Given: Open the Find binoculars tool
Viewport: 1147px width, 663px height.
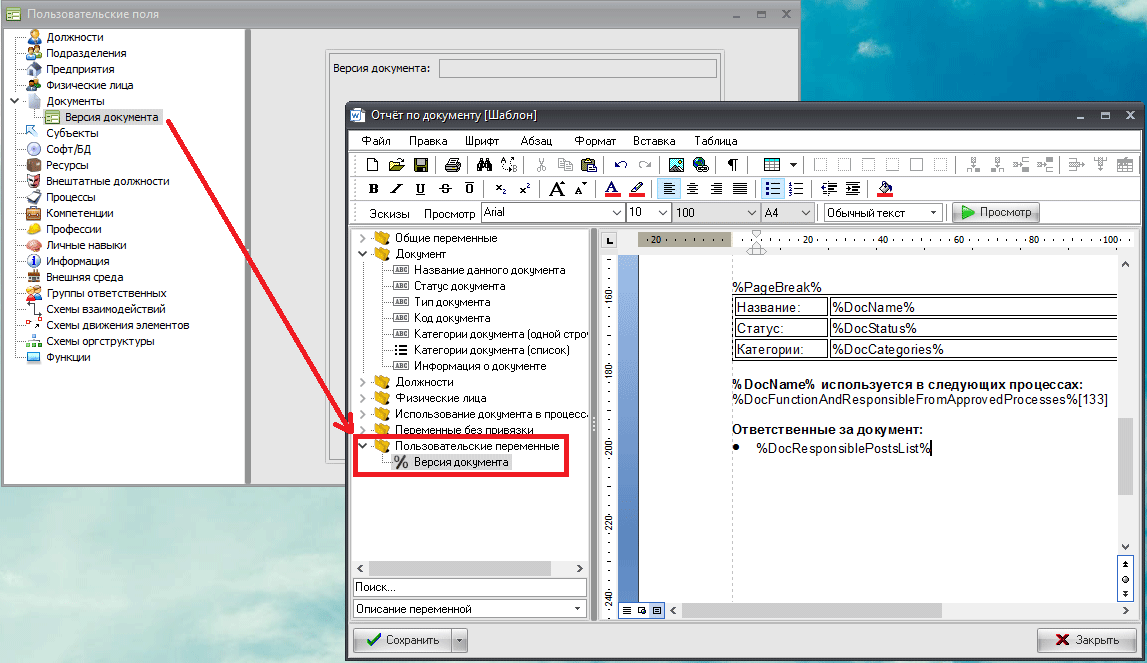Looking at the screenshot, I should point(484,165).
